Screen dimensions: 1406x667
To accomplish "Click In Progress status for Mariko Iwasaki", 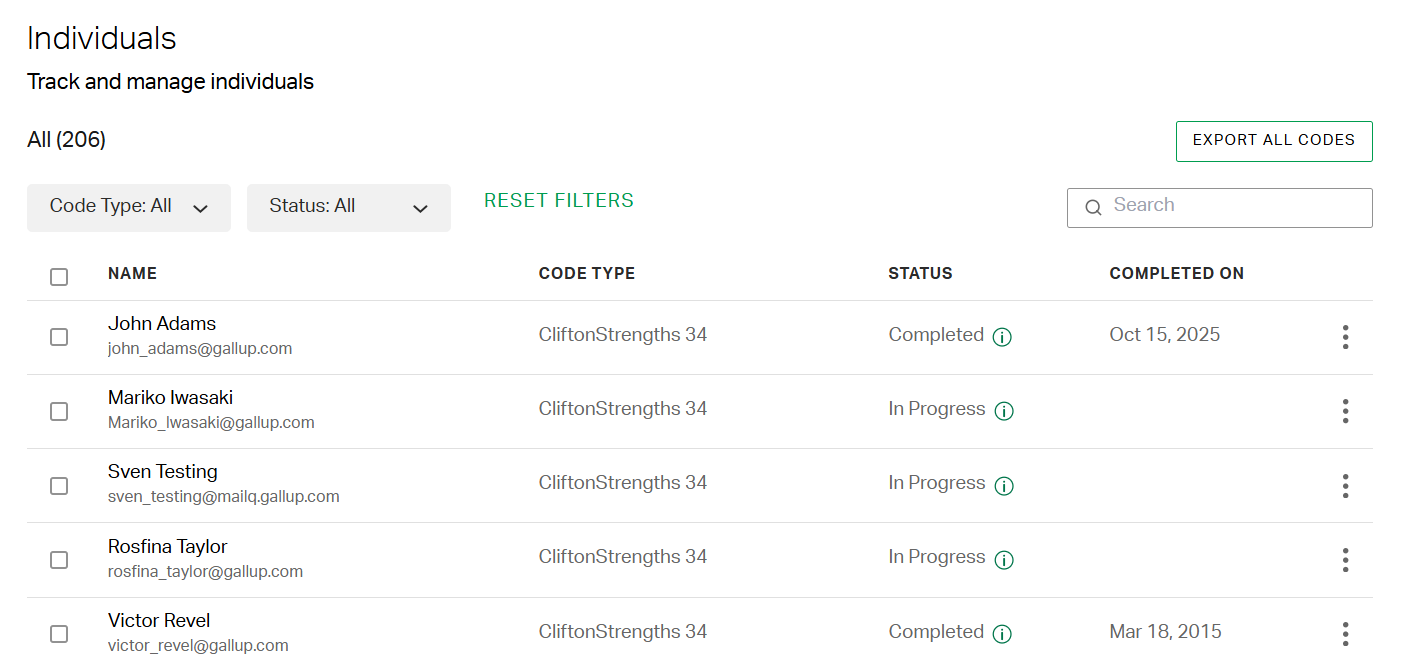I will pyautogui.click(x=937, y=409).
